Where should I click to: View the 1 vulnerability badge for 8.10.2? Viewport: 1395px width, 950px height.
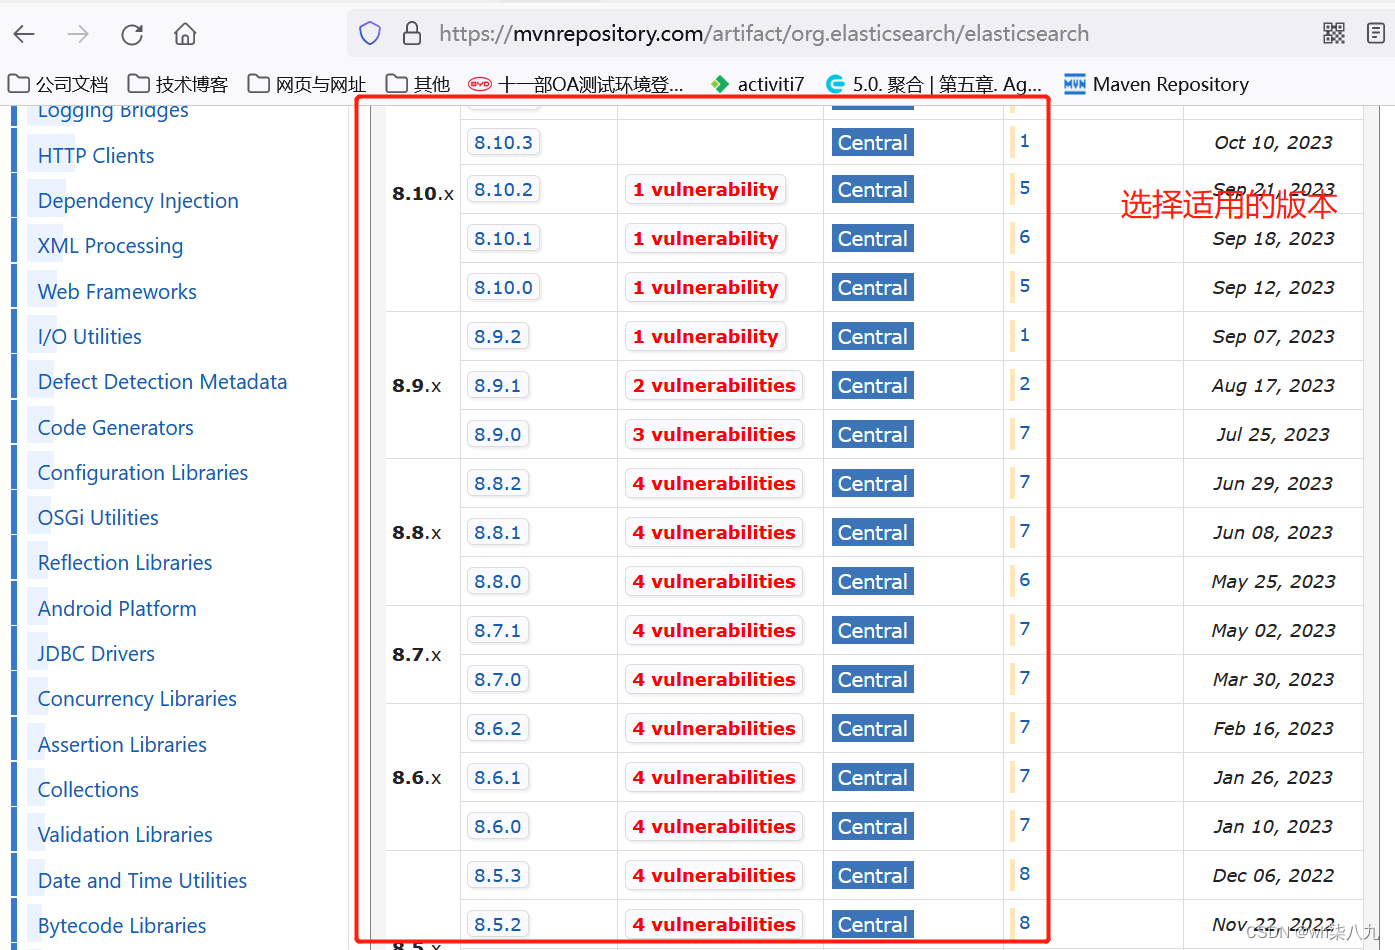pyautogui.click(x=705, y=189)
